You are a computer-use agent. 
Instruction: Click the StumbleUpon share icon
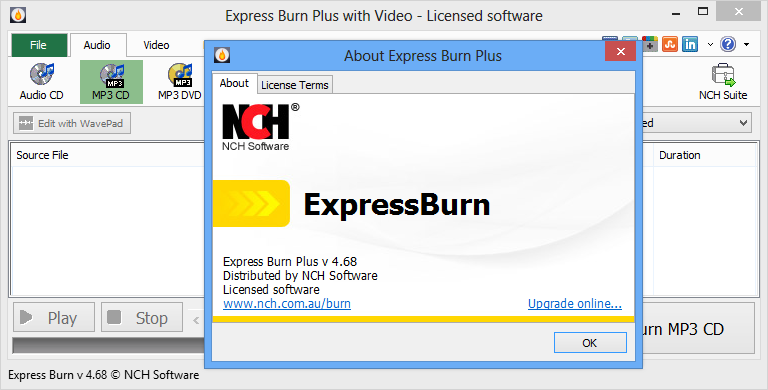point(670,44)
